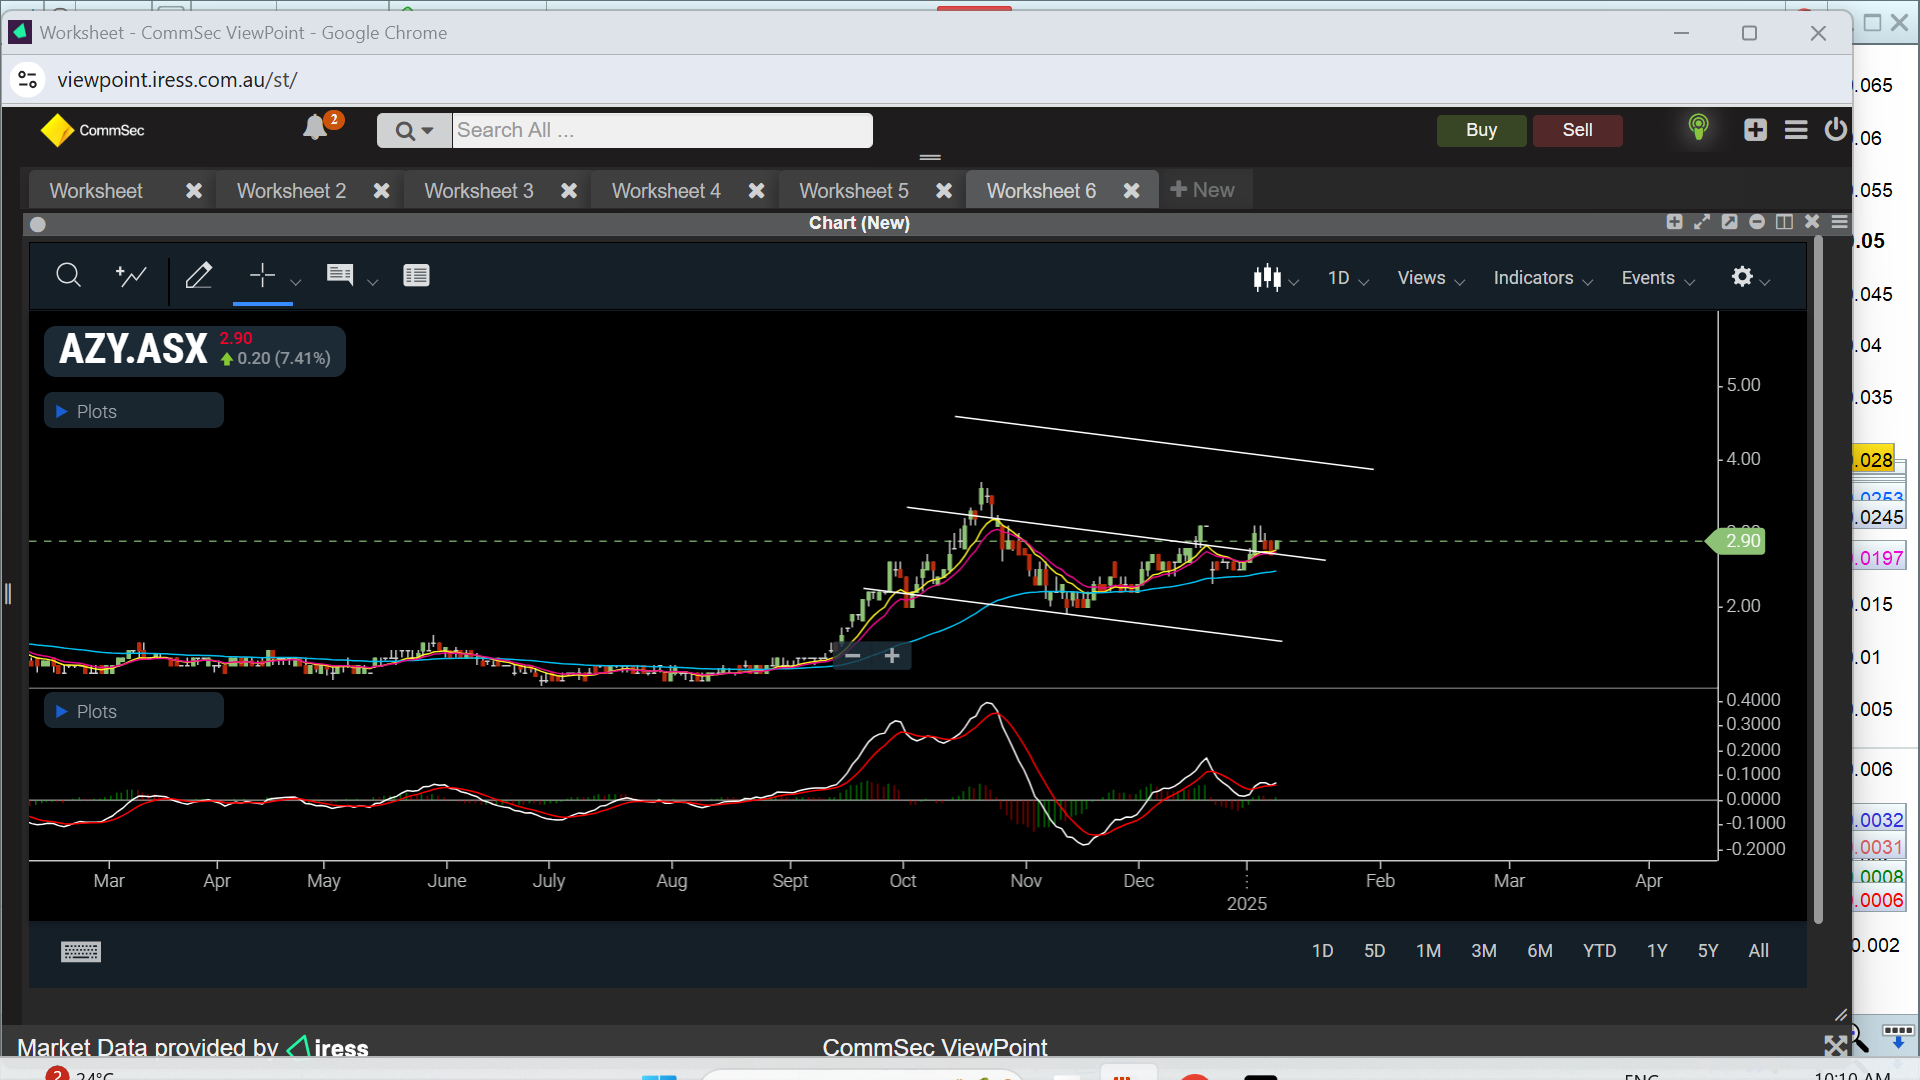Open the 1D interval dropdown

coord(1348,278)
